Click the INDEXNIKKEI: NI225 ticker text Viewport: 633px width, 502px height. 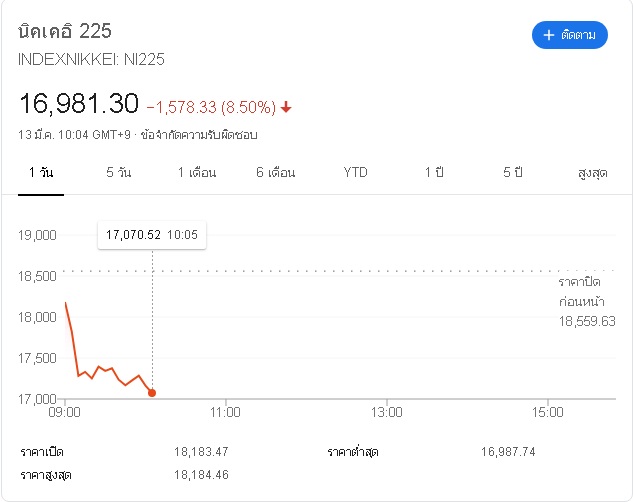[x=91, y=59]
